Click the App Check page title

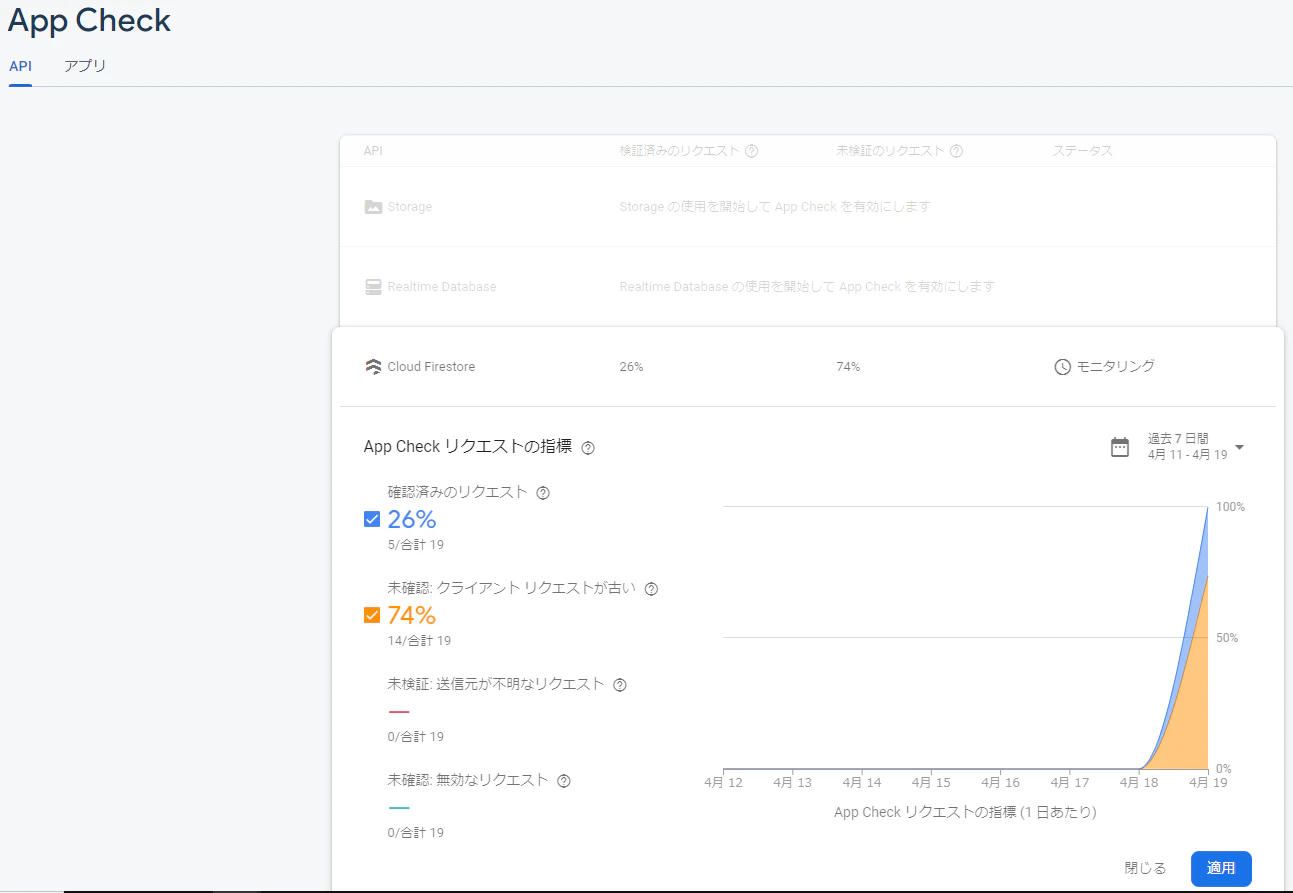(89, 21)
